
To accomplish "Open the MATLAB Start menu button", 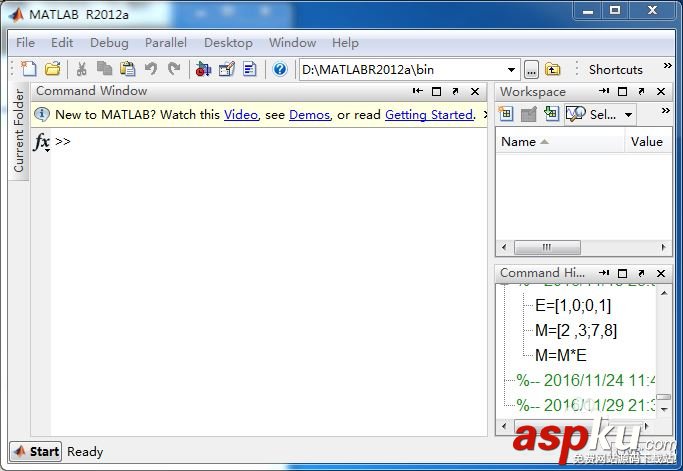I will tap(36, 451).
